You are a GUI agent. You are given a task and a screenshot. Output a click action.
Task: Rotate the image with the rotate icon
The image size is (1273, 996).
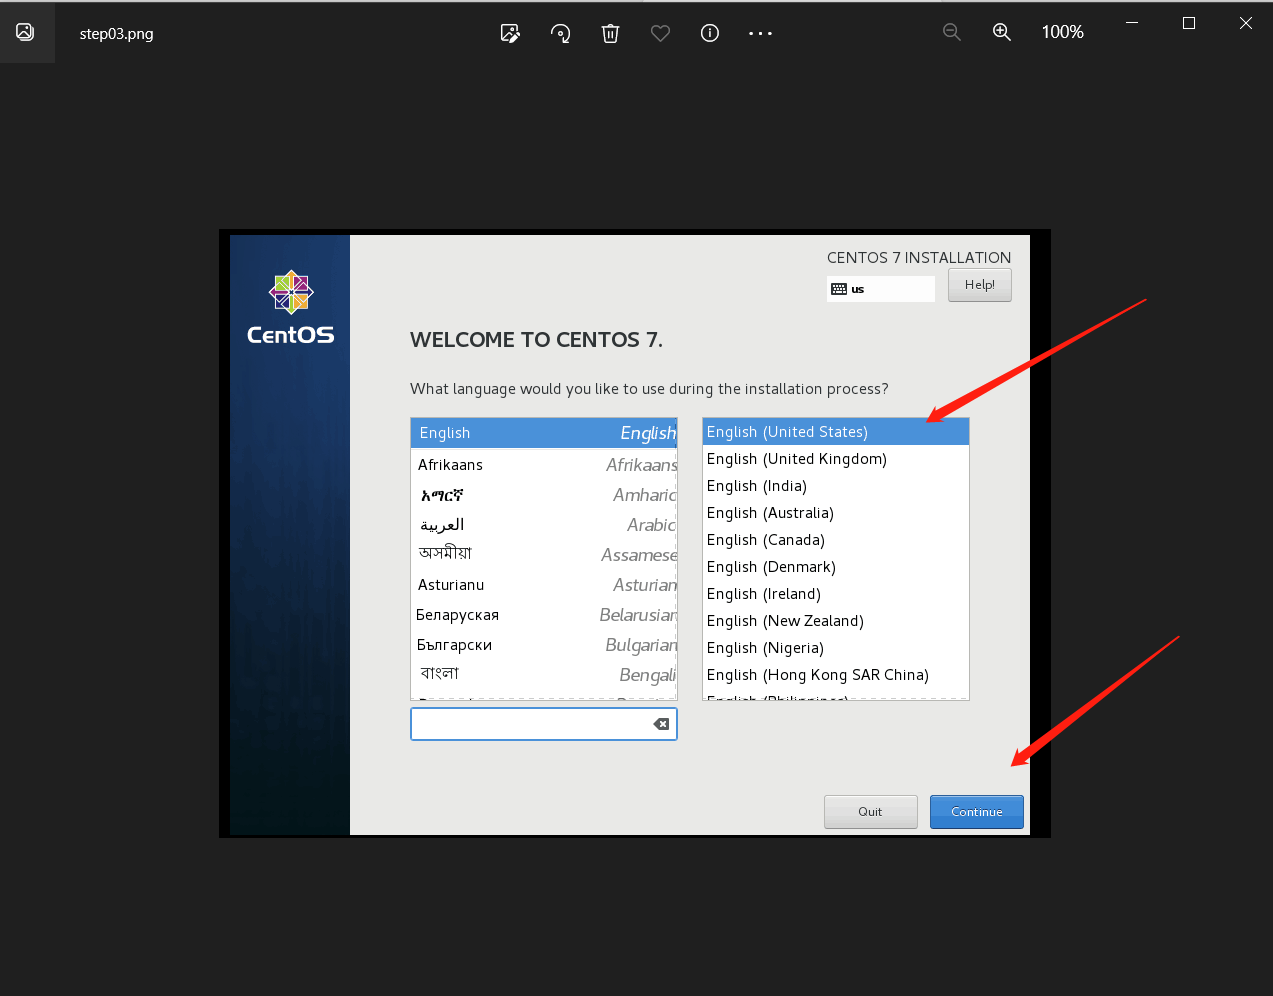[560, 33]
